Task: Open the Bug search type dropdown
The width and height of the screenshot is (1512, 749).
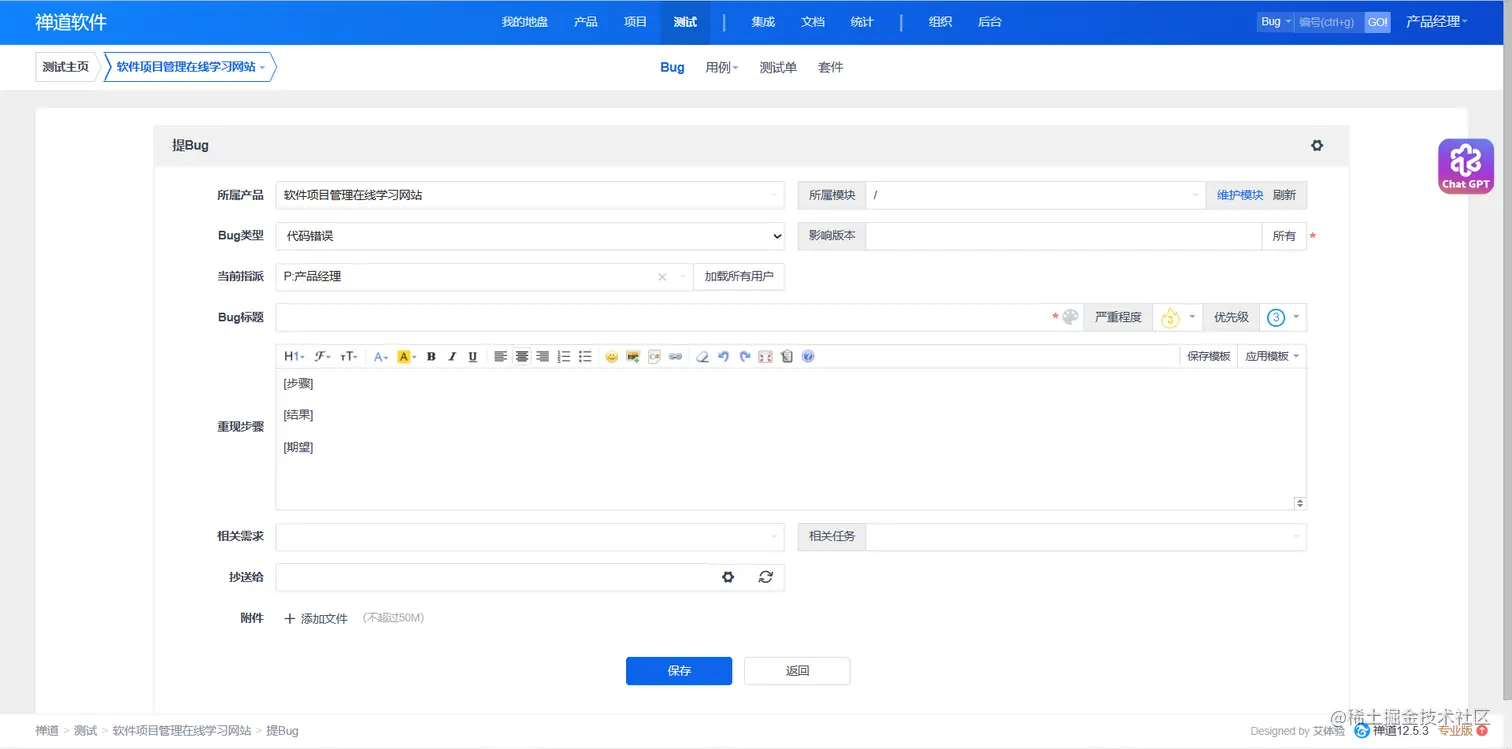Action: (x=1275, y=22)
